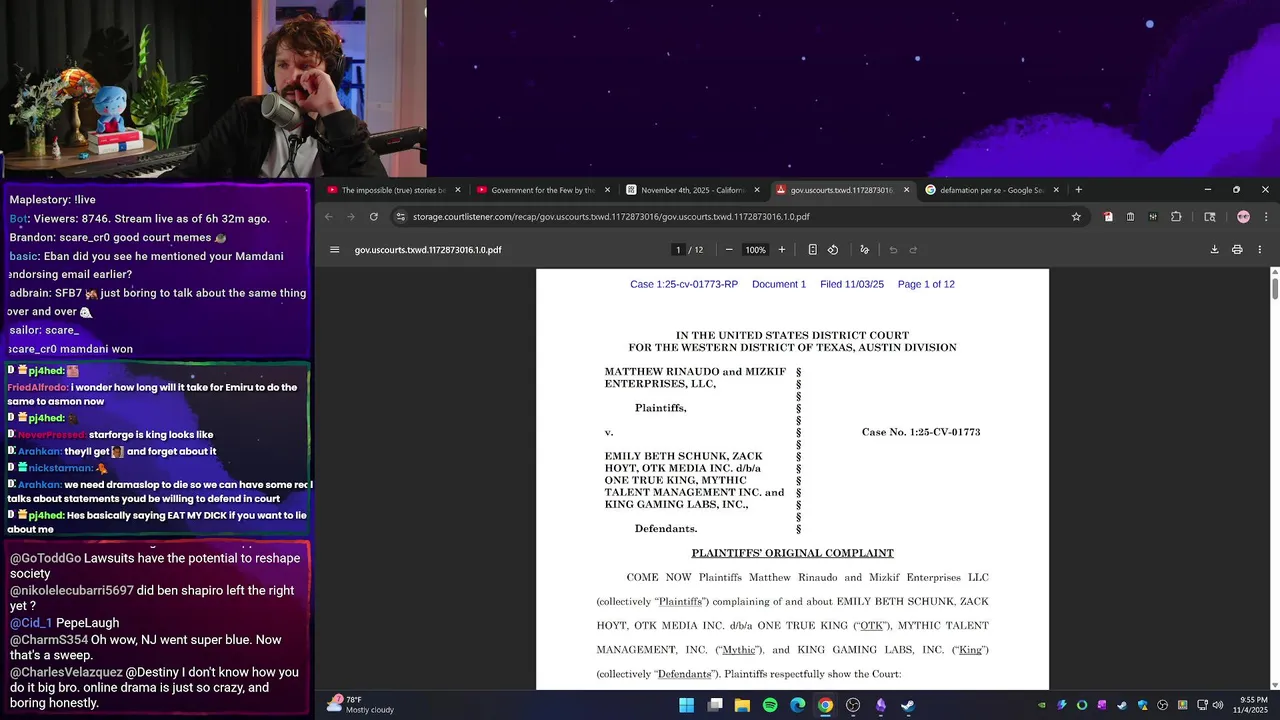This screenshot has height=720, width=1280.
Task: Undo the last PDF annotation
Action: click(x=893, y=250)
